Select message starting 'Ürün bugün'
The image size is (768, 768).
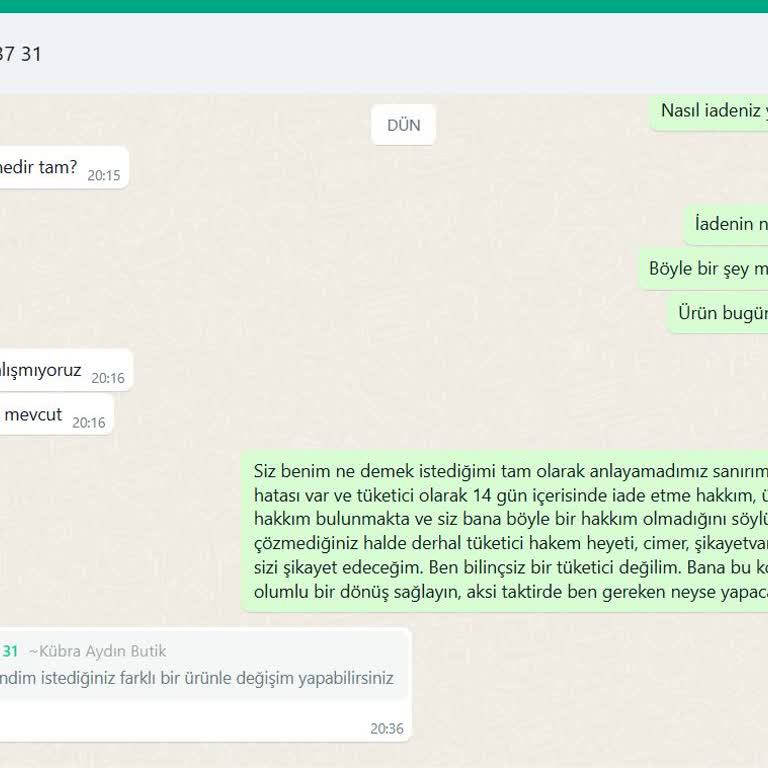click(x=718, y=313)
